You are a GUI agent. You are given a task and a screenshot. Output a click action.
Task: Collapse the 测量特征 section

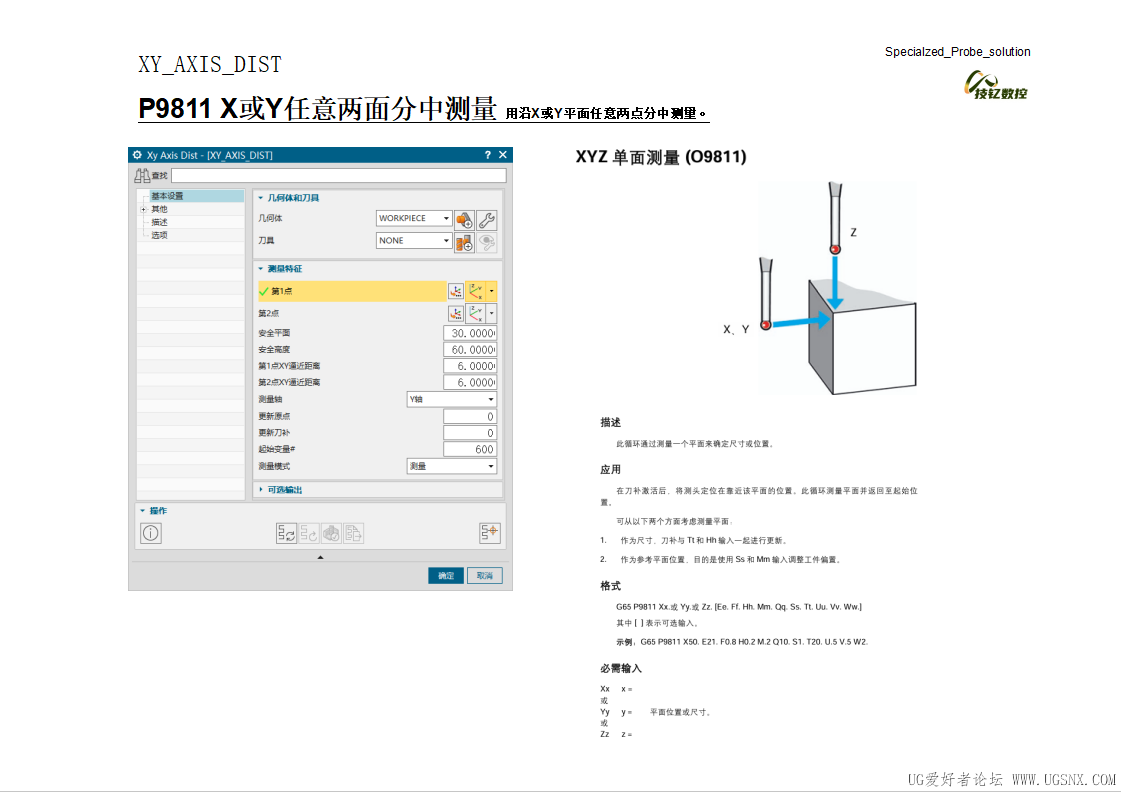click(x=260, y=269)
